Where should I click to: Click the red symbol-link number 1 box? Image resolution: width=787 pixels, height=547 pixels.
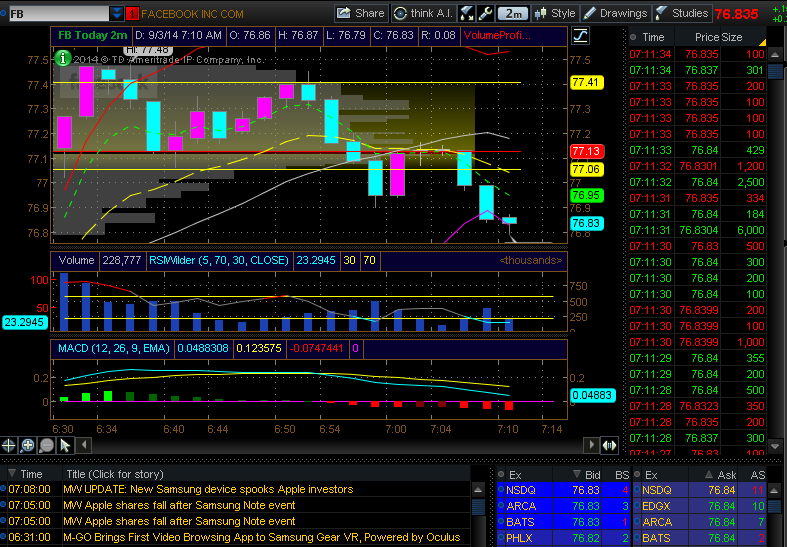(x=132, y=14)
